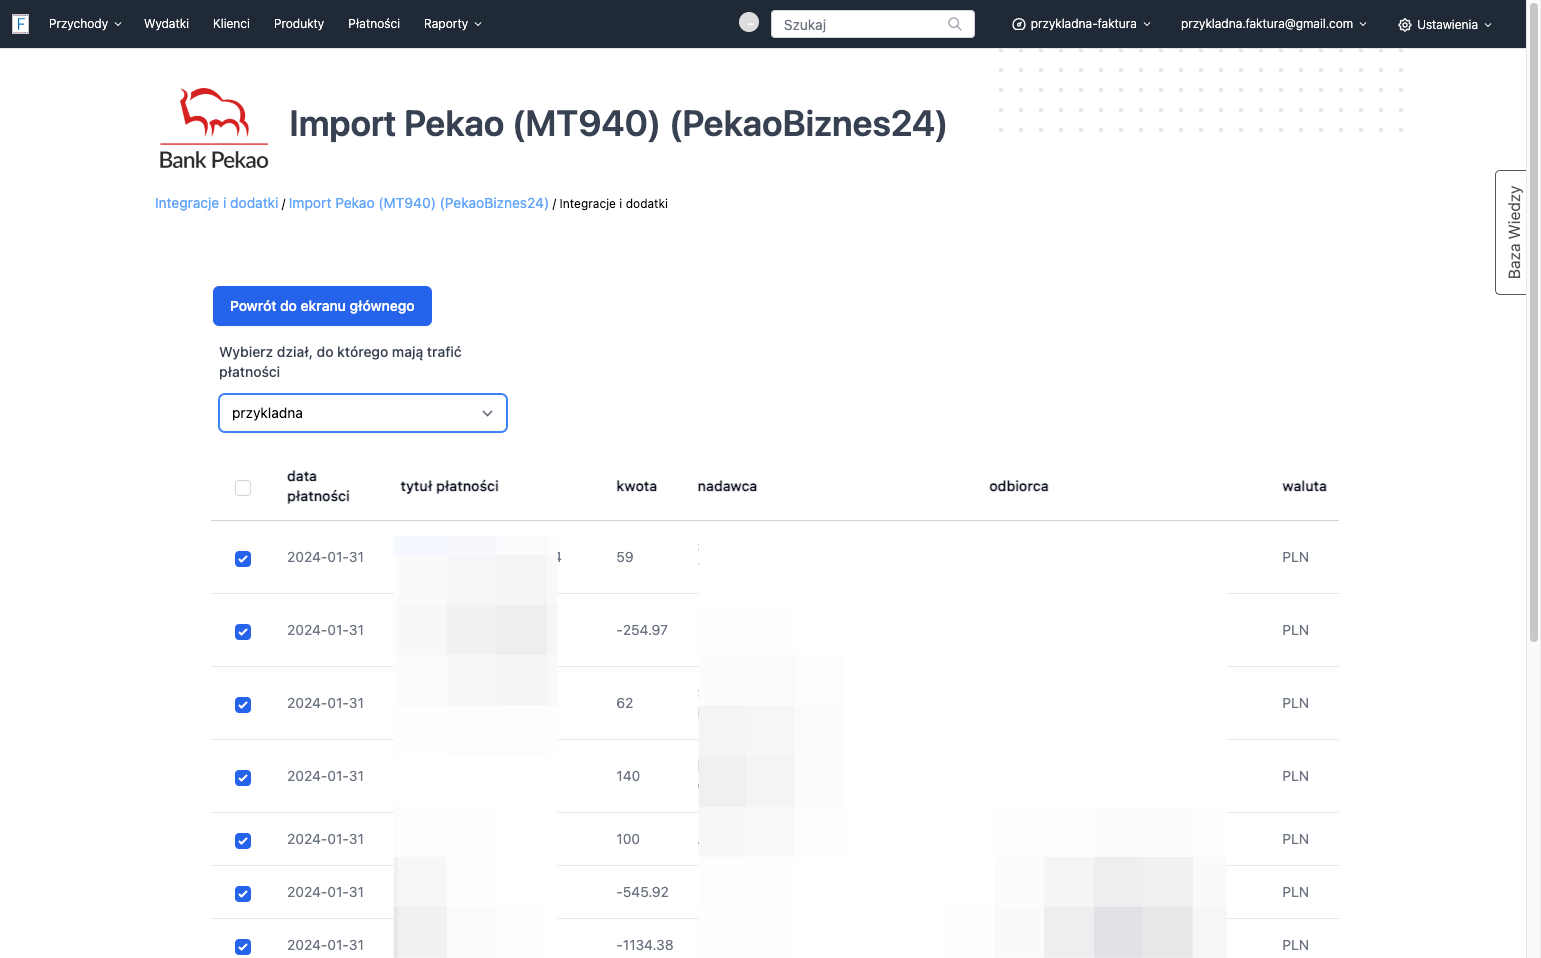Click the date in the -545.92 row
Viewport: 1541px width, 958px height.
coord(326,892)
